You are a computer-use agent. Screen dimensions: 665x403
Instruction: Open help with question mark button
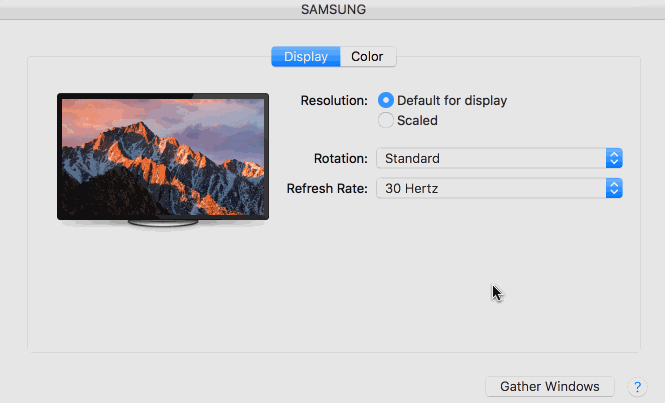[637, 387]
